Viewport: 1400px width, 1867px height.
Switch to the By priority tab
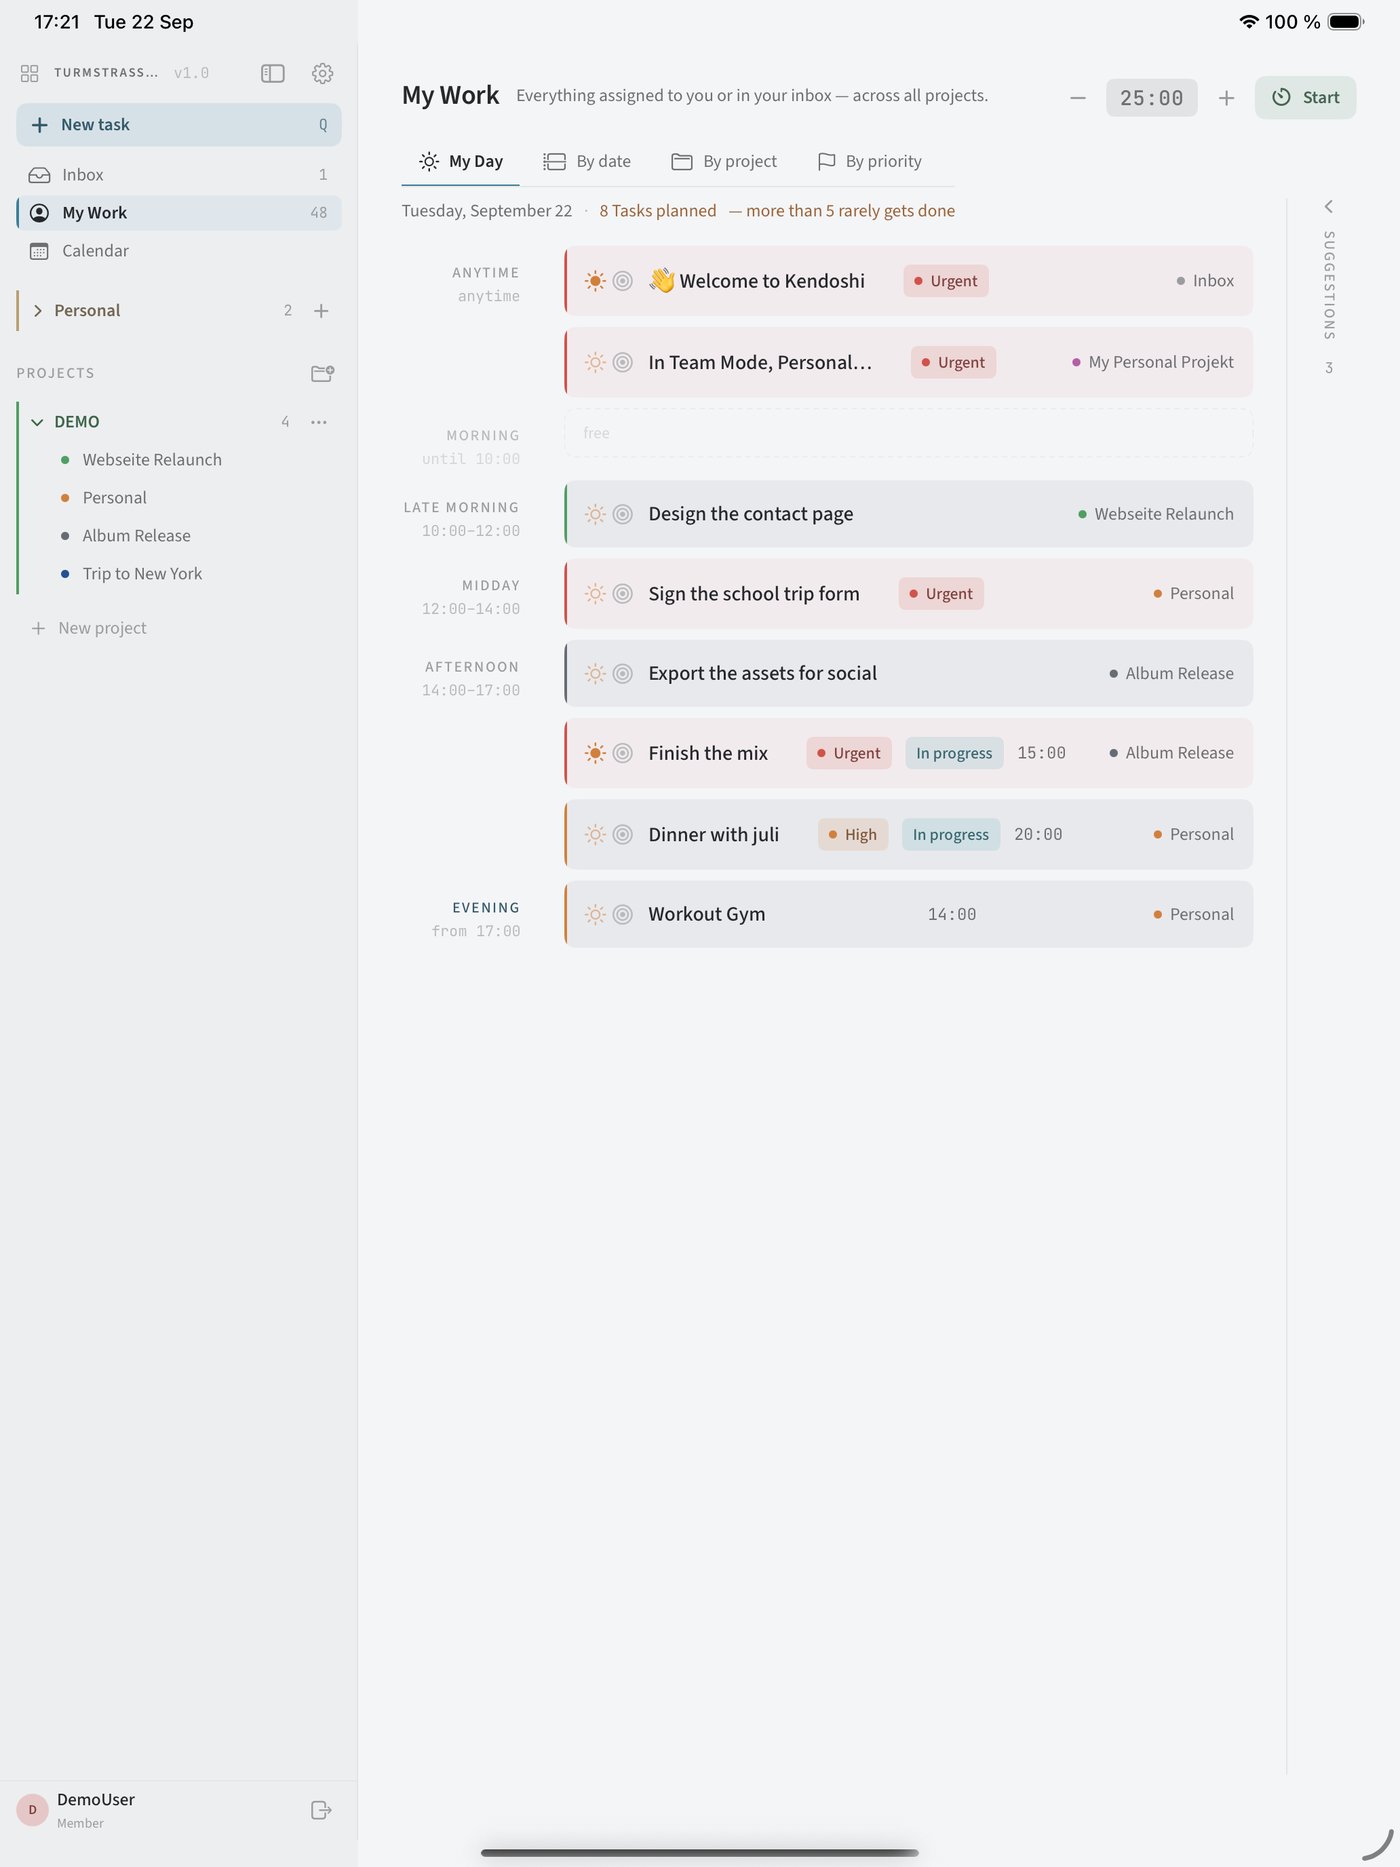coord(869,161)
